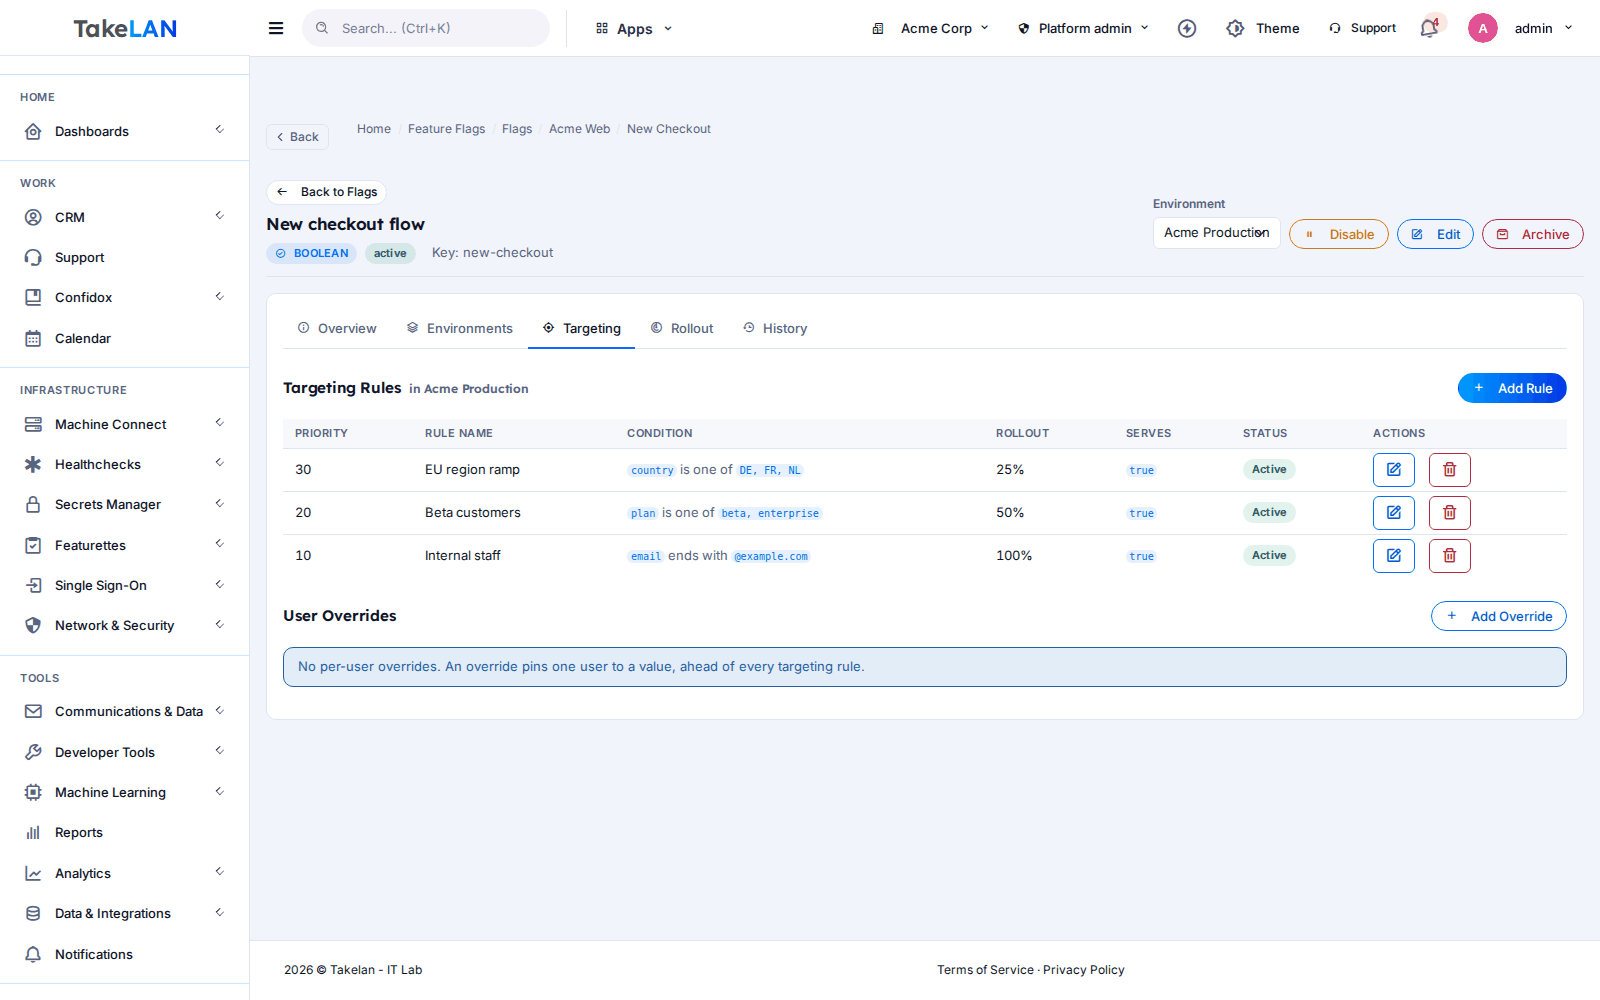The width and height of the screenshot is (1600, 1000).
Task: Delete the EU region ramp rule
Action: pos(1450,470)
